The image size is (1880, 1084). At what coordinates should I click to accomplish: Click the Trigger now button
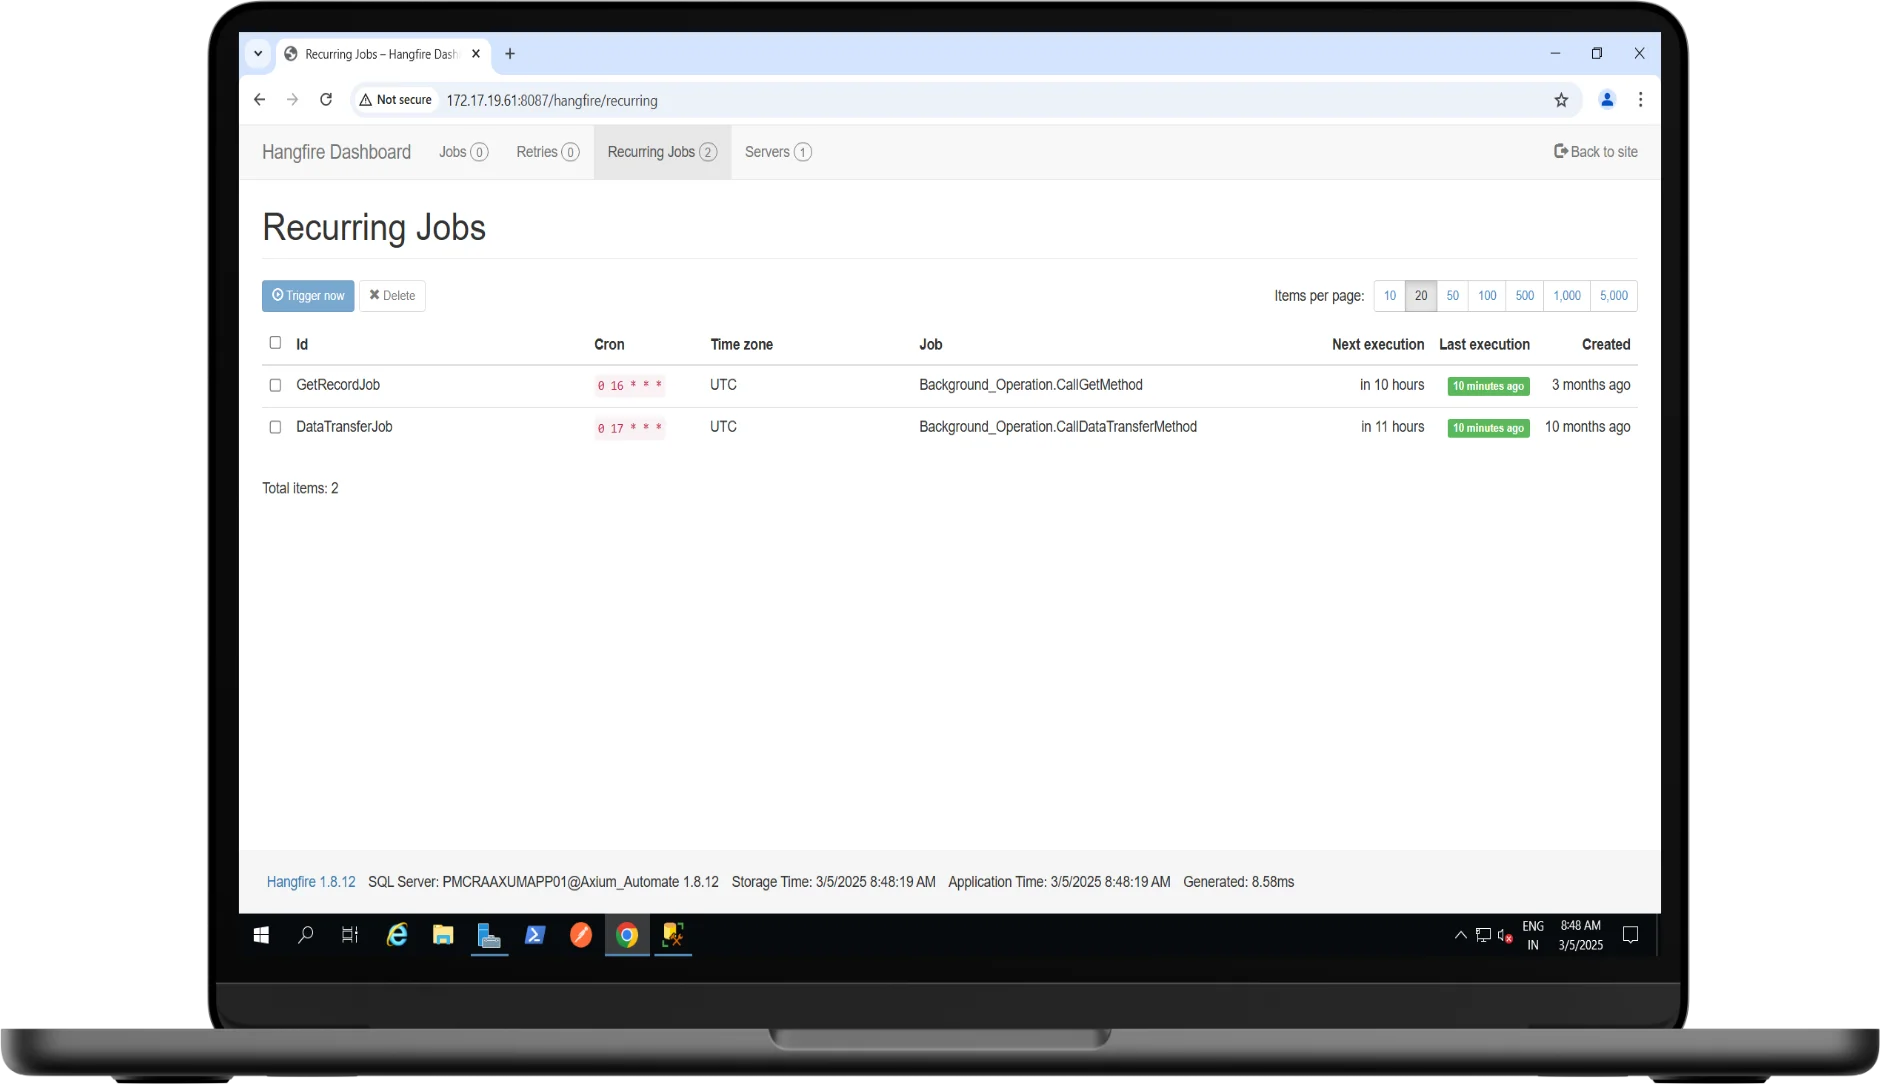308,296
